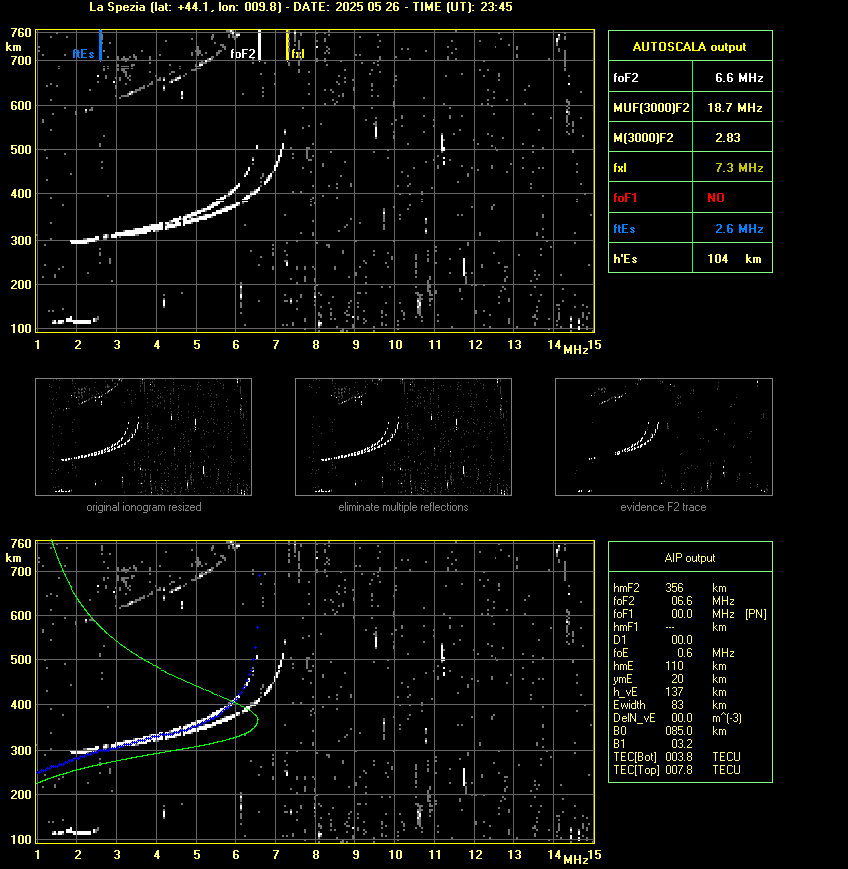848x869 pixels.
Task: Click the 760 km axis label, bottom ionogram
Action: tap(21, 544)
